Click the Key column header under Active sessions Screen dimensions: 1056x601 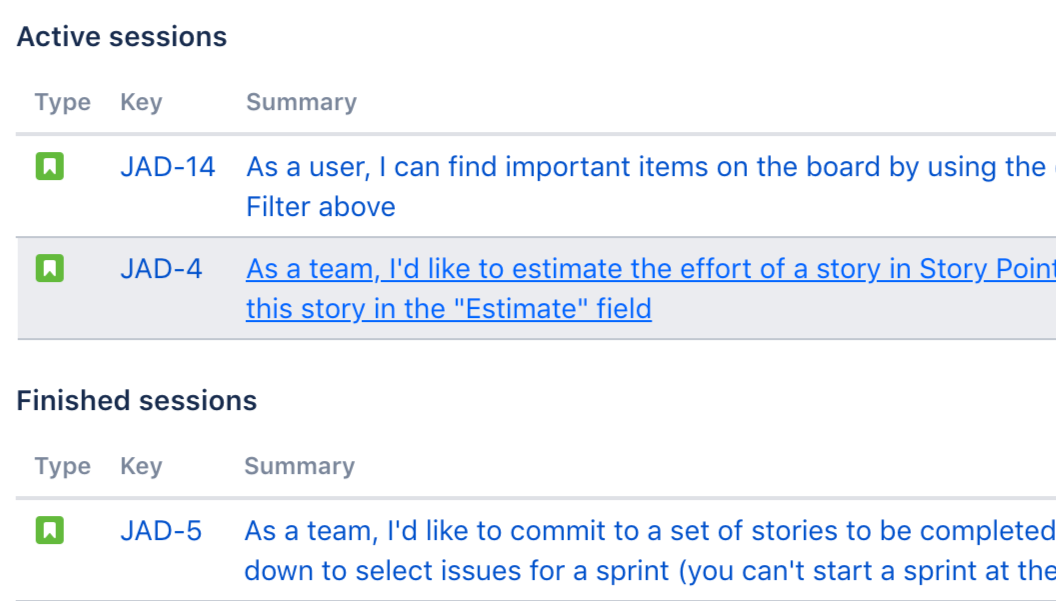141,102
